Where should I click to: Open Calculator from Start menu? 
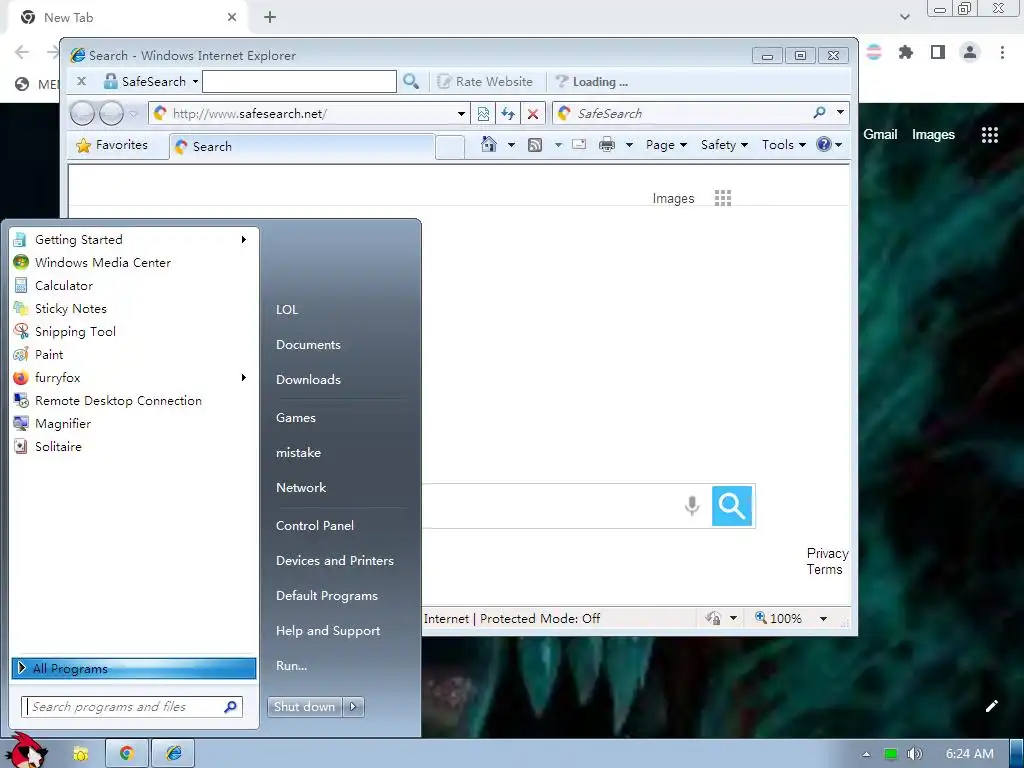[x=133, y=285]
